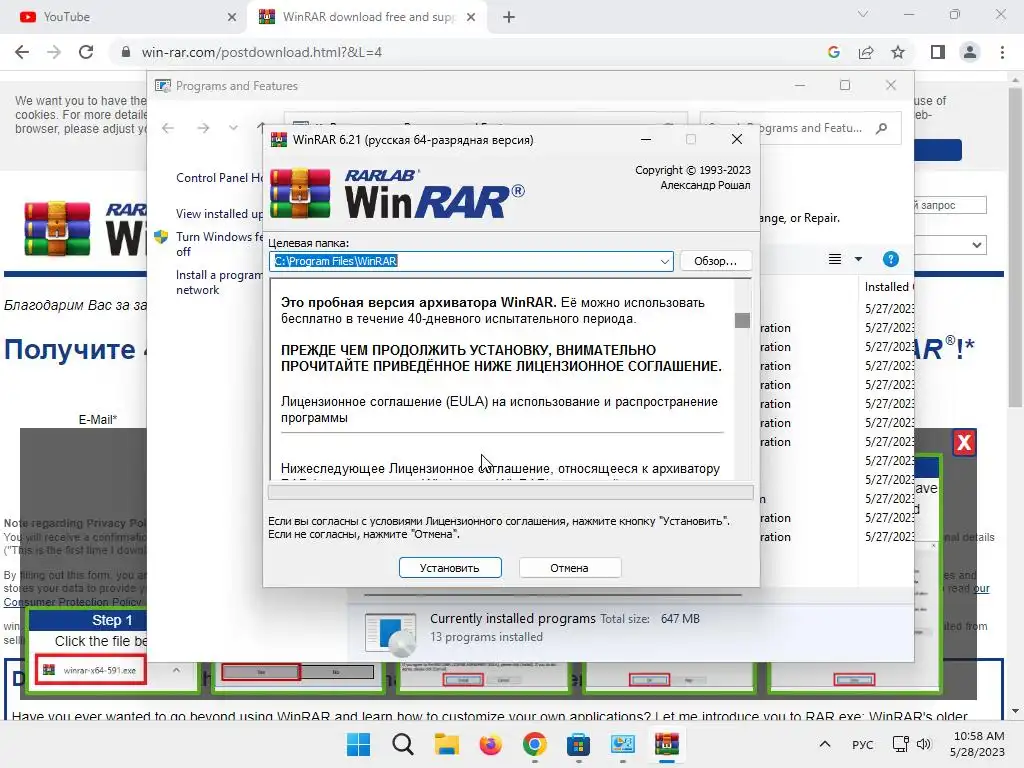Viewport: 1024px width, 768px height.
Task: Open Control Panel Home link
Action: 219,178
